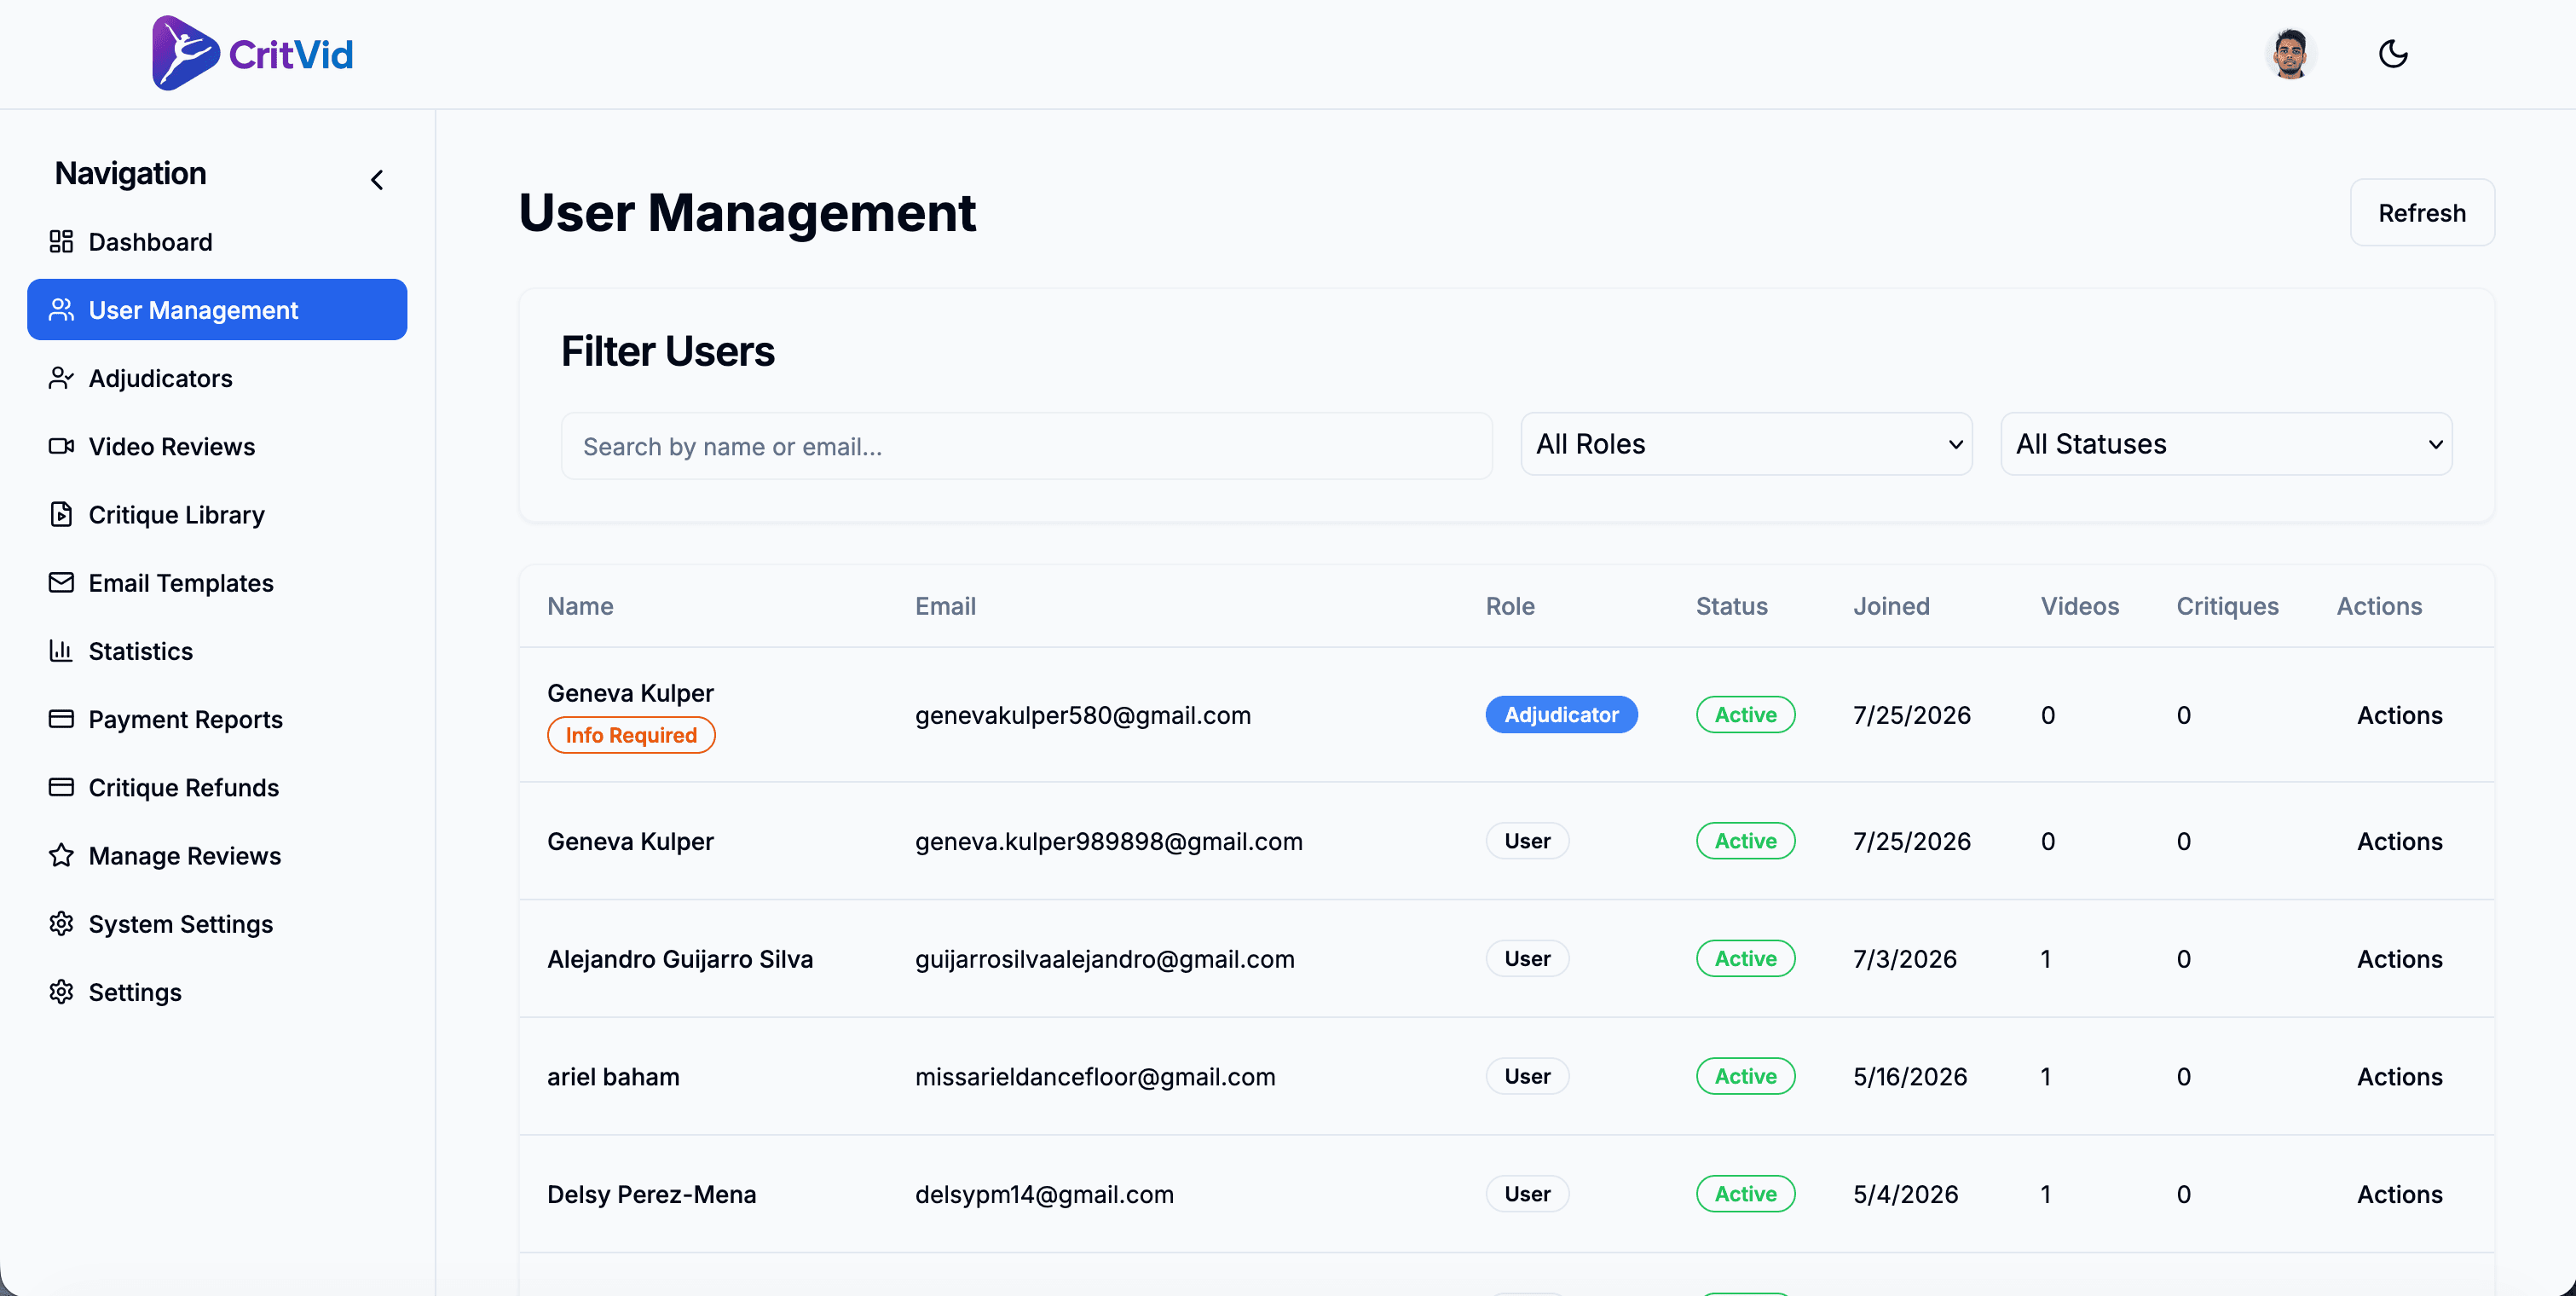This screenshot has height=1296, width=2576.
Task: Click the Videos column header
Action: click(2079, 606)
